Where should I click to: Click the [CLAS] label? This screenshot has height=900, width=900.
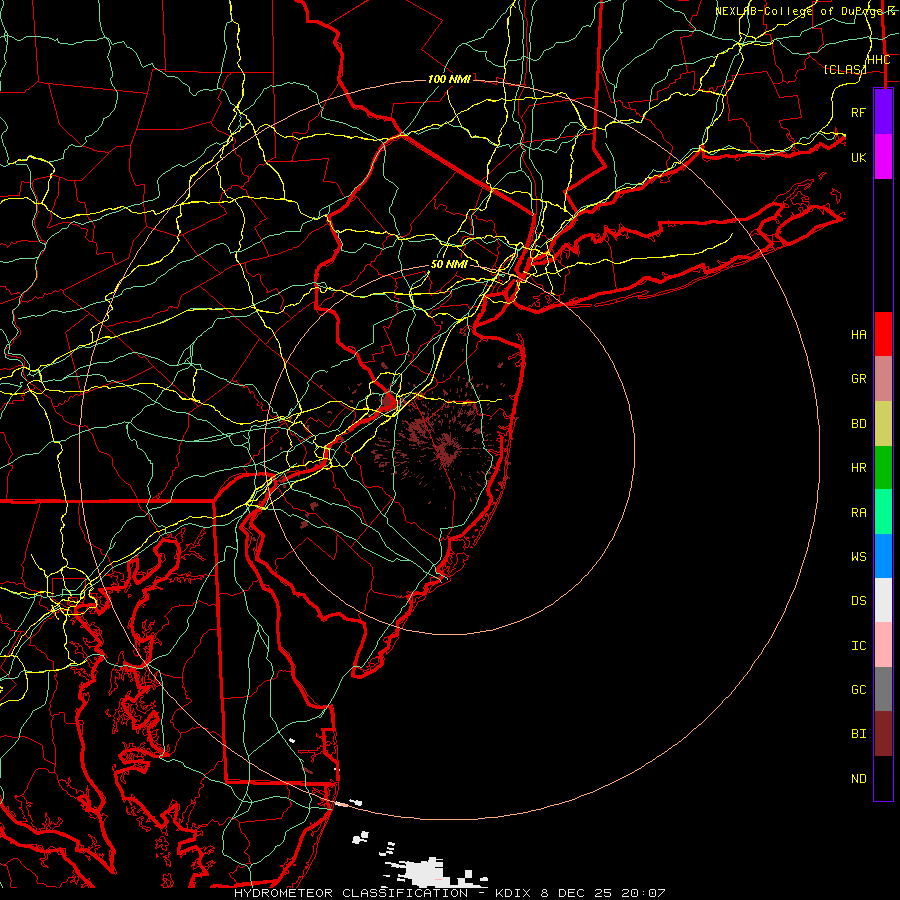(845, 69)
